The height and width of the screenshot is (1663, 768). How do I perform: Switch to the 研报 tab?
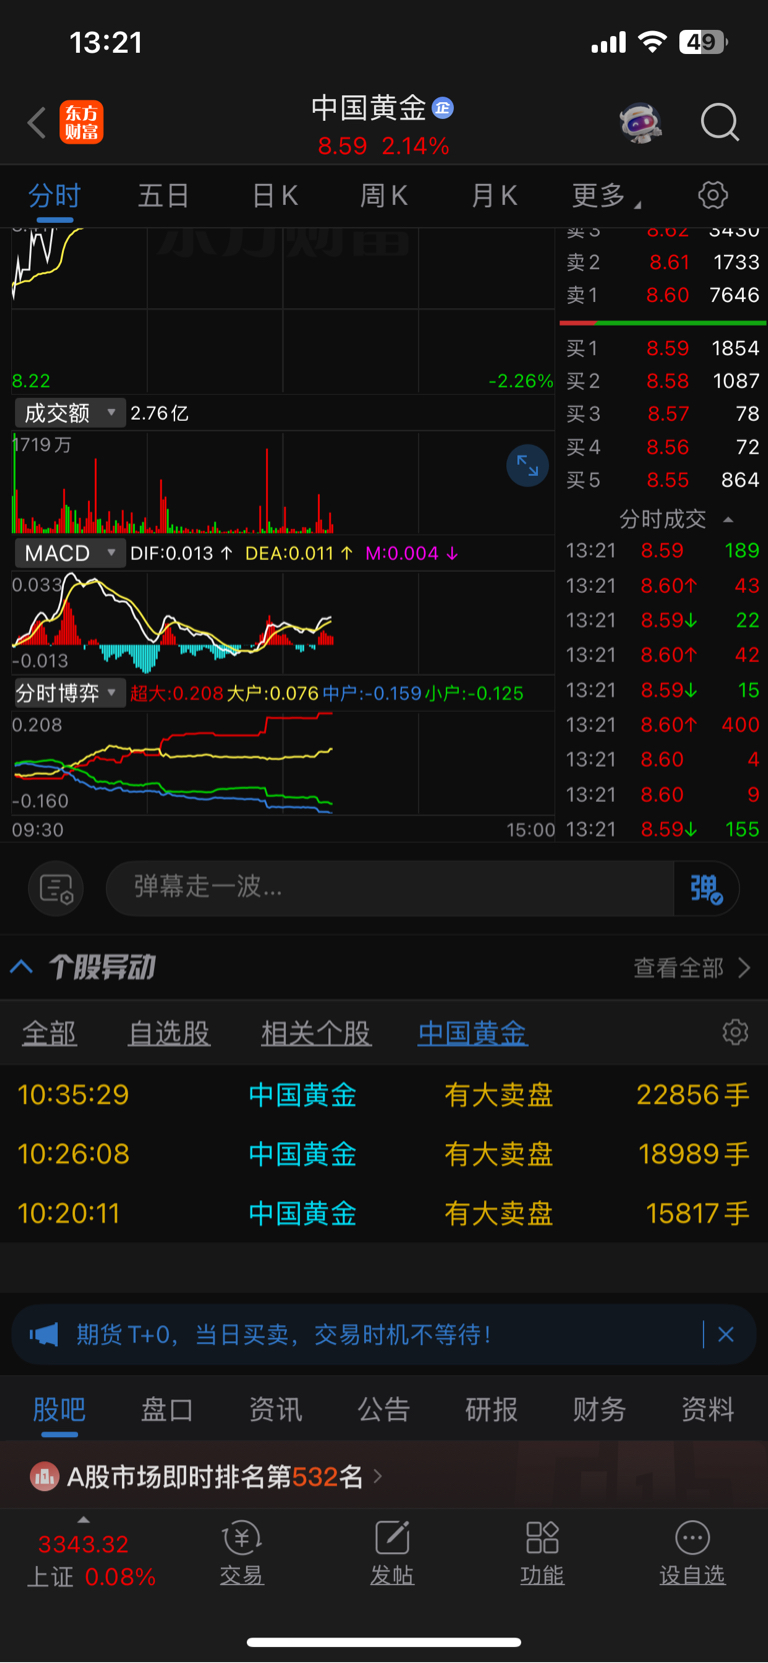[x=491, y=1409]
